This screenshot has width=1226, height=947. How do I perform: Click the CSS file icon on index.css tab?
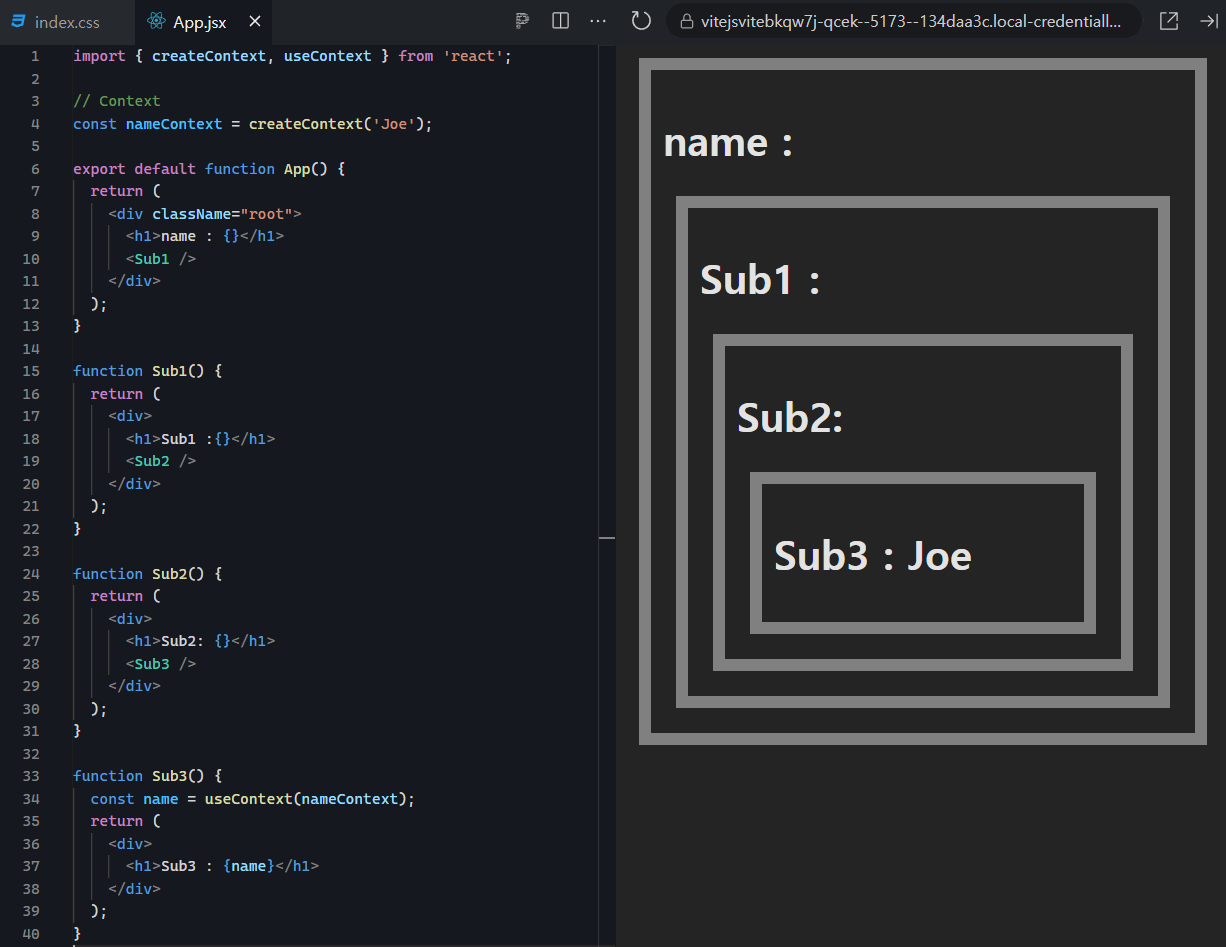[18, 21]
